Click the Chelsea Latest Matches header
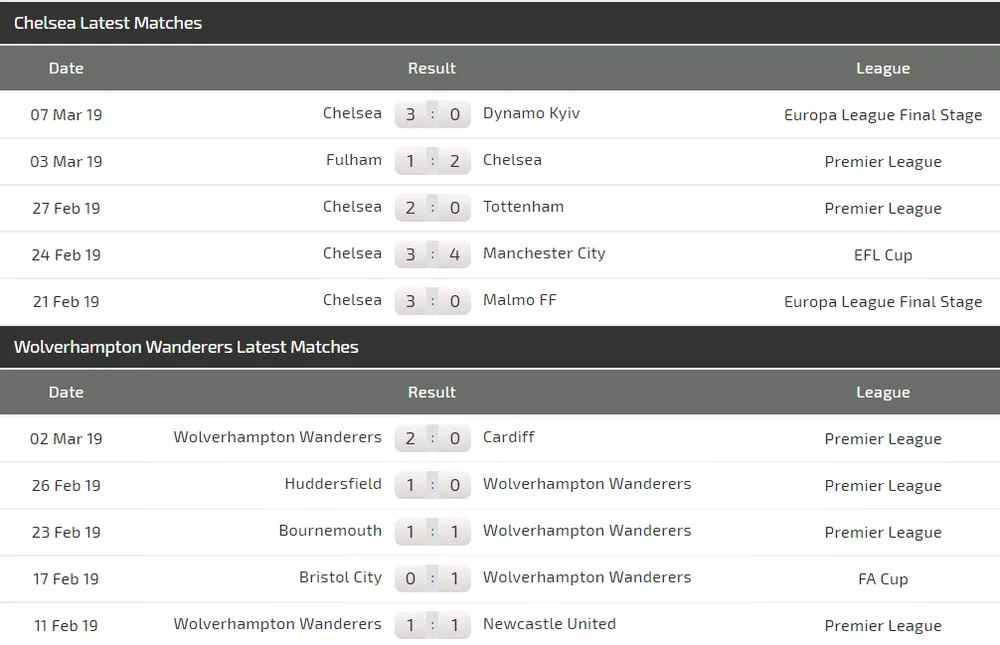This screenshot has width=1000, height=645. pyautogui.click(x=108, y=23)
